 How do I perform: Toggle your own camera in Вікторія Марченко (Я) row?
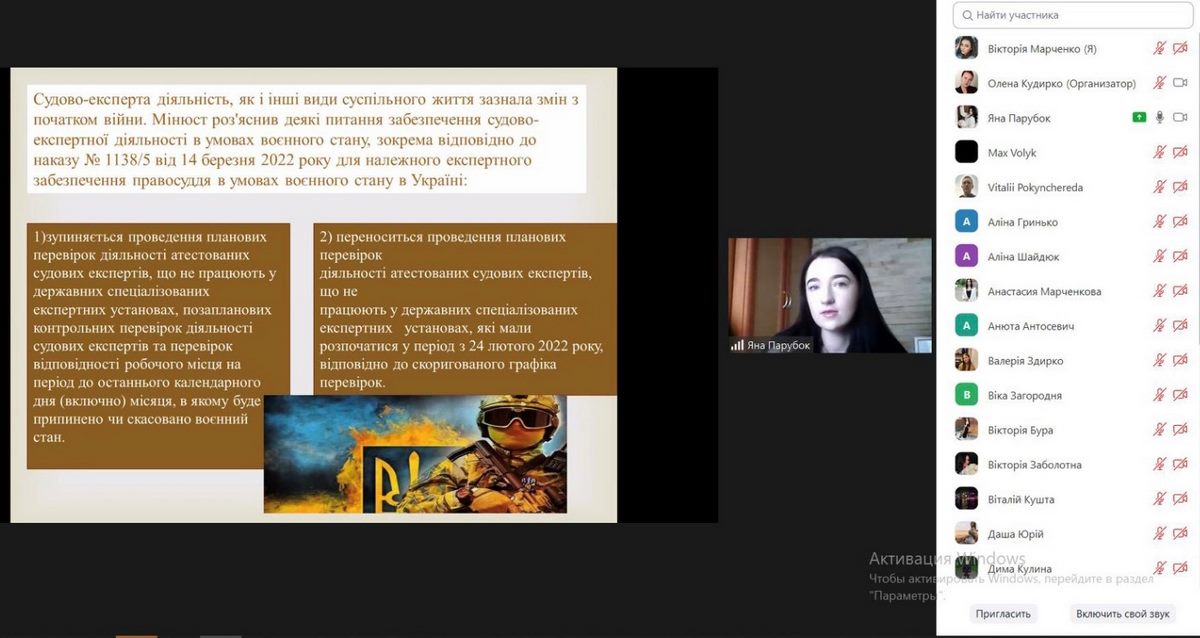click(x=1180, y=48)
